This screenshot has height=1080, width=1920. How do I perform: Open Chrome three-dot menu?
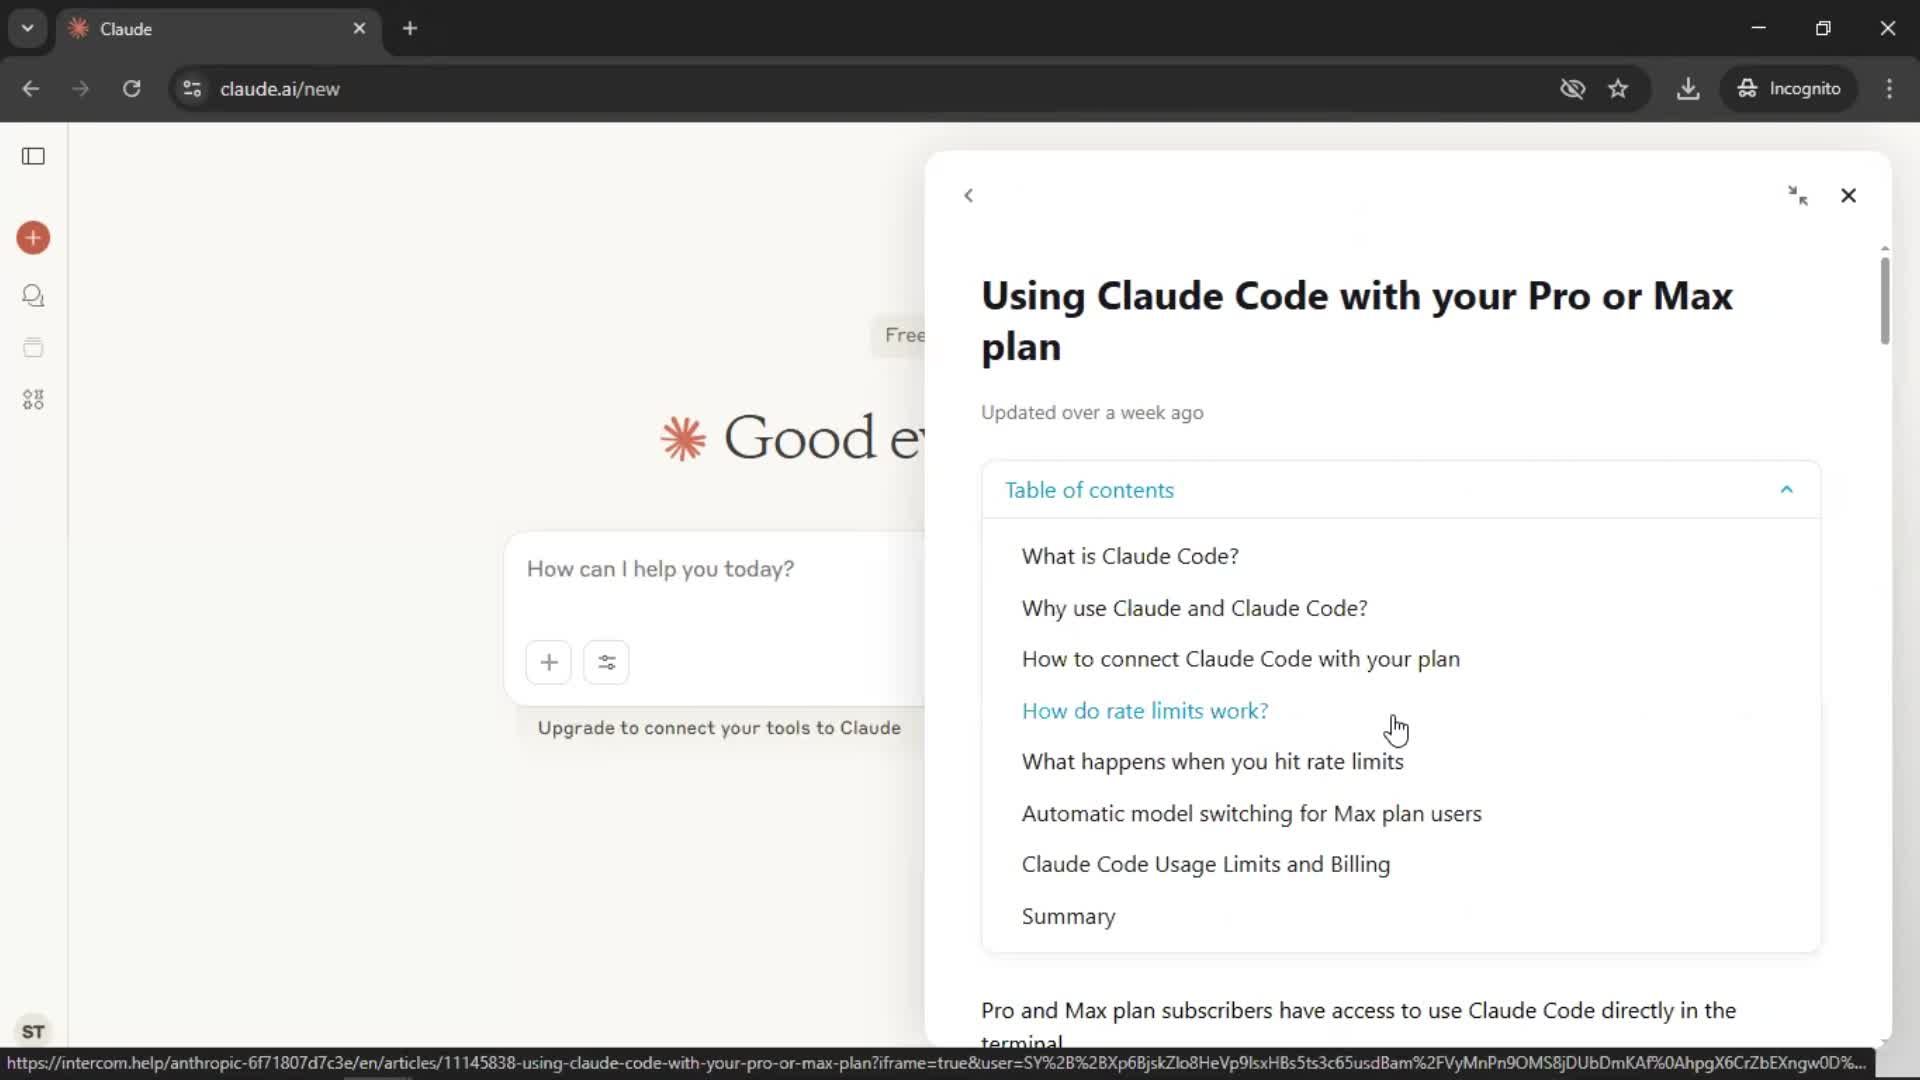pyautogui.click(x=1889, y=89)
